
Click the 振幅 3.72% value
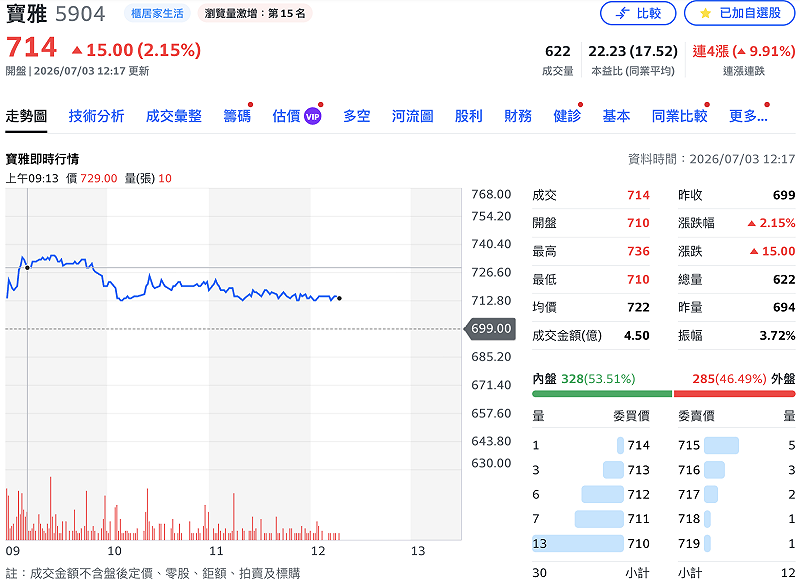[777, 336]
